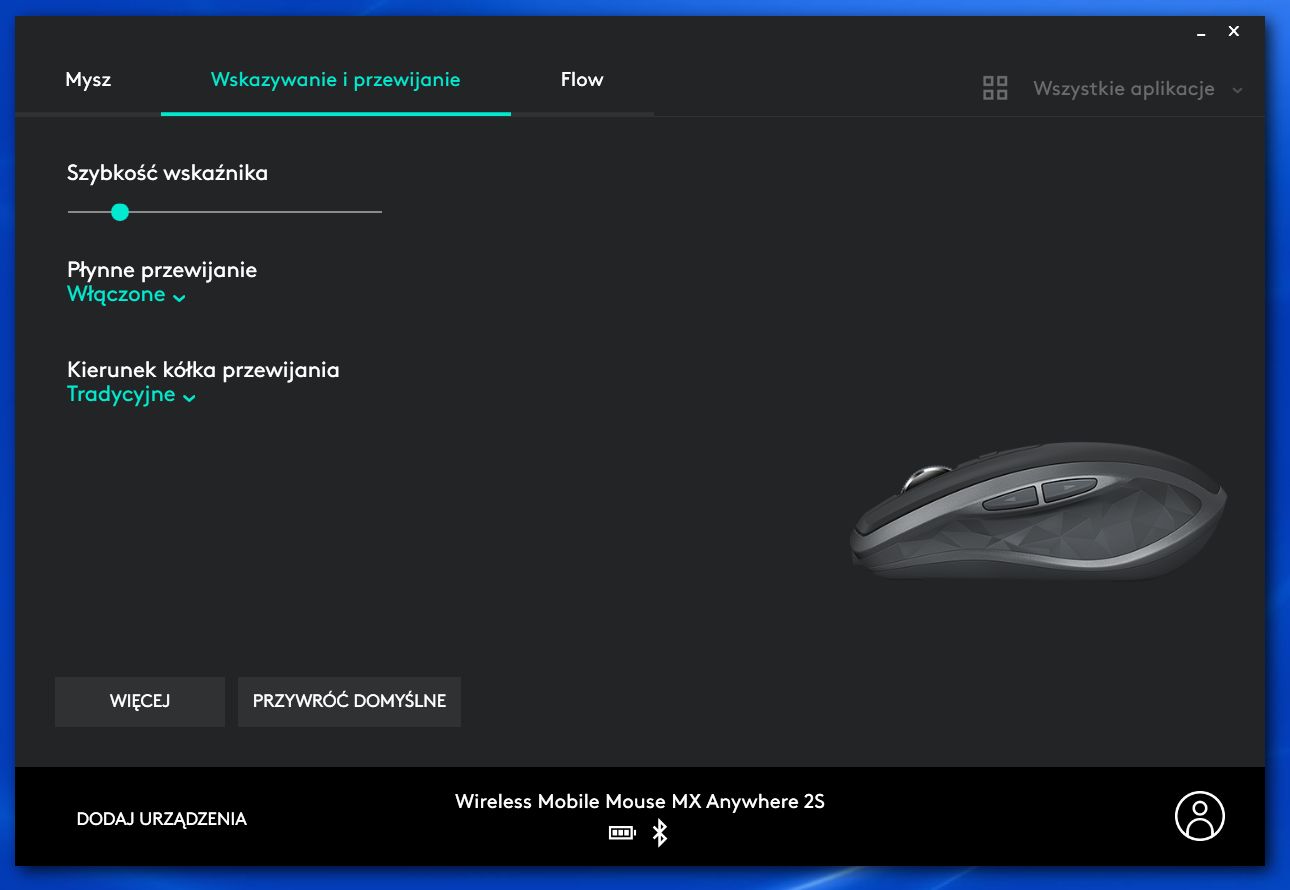Click the Bluetooth connection icon
This screenshot has height=890, width=1290.
[659, 832]
